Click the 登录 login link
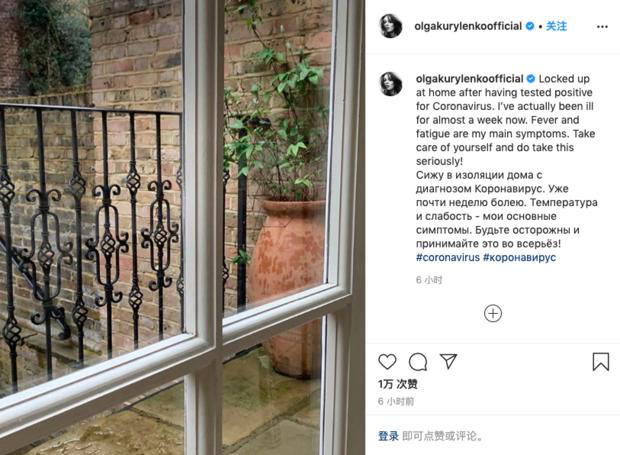The image size is (620, 455). (388, 436)
